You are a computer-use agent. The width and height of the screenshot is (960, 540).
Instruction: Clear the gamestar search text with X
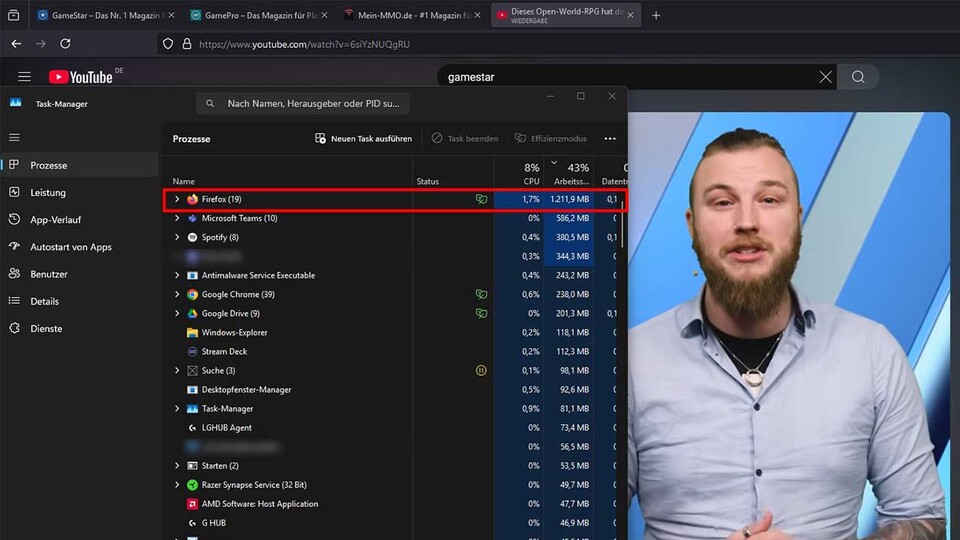point(825,77)
